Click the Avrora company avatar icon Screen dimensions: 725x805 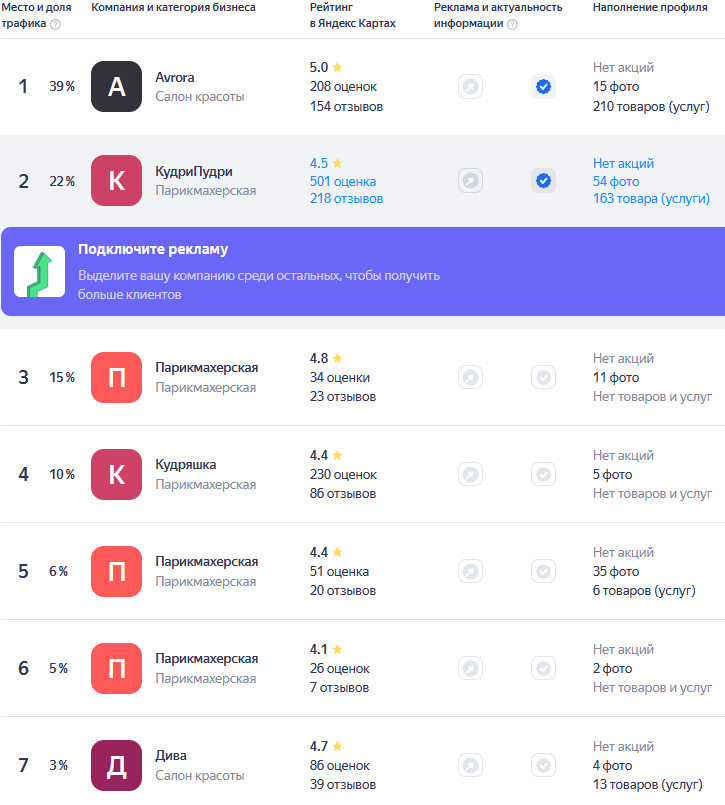pos(116,87)
